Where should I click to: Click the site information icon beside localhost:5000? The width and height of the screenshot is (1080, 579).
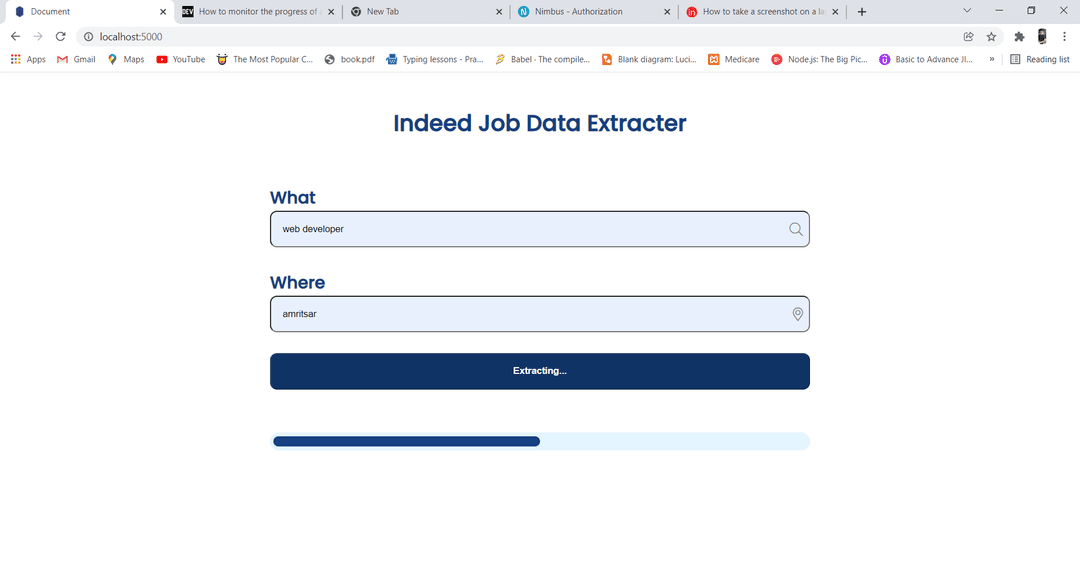pos(88,36)
